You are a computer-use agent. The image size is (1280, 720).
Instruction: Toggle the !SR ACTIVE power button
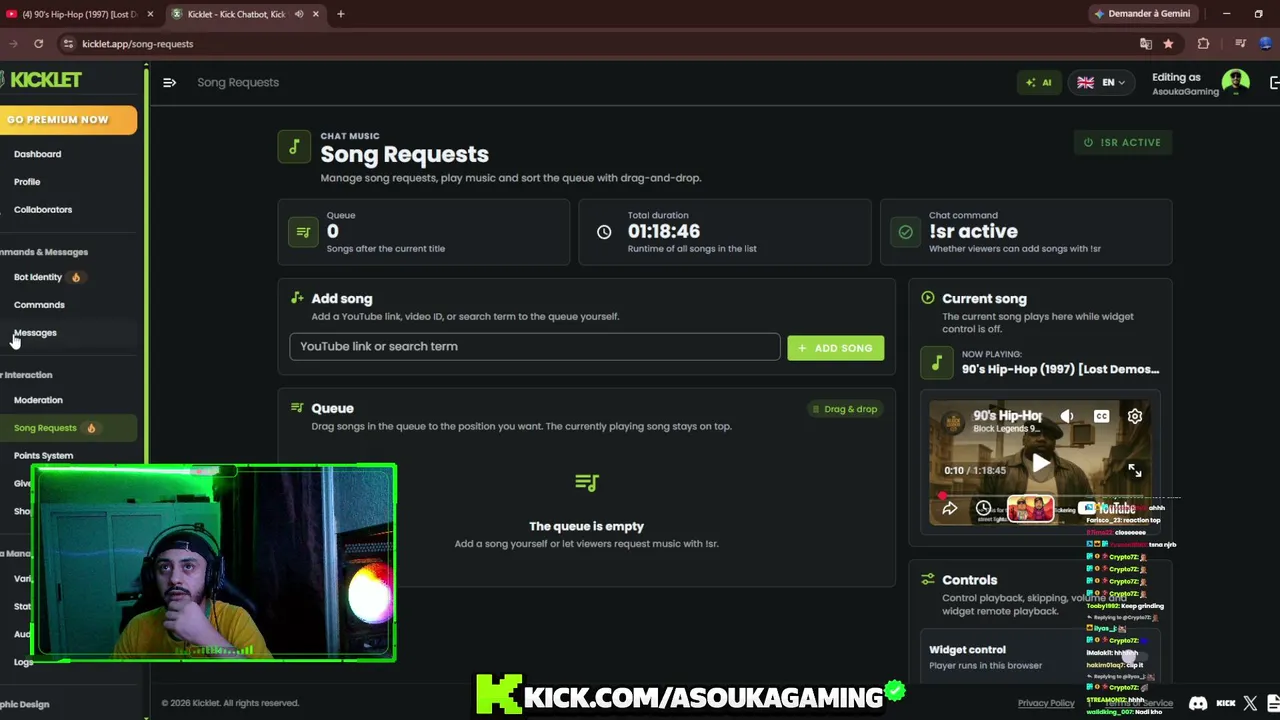tap(1123, 142)
